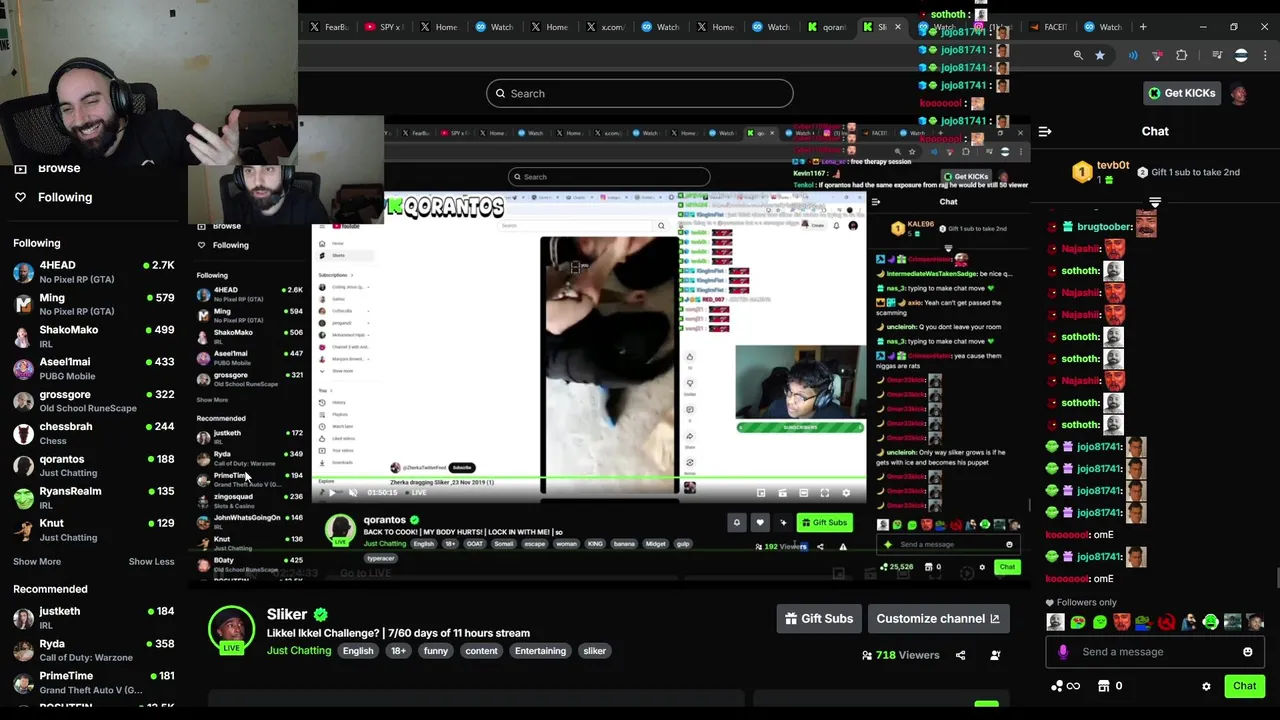Click tevb0t top gifter name in chat
This screenshot has width=1280, height=720.
click(1113, 166)
